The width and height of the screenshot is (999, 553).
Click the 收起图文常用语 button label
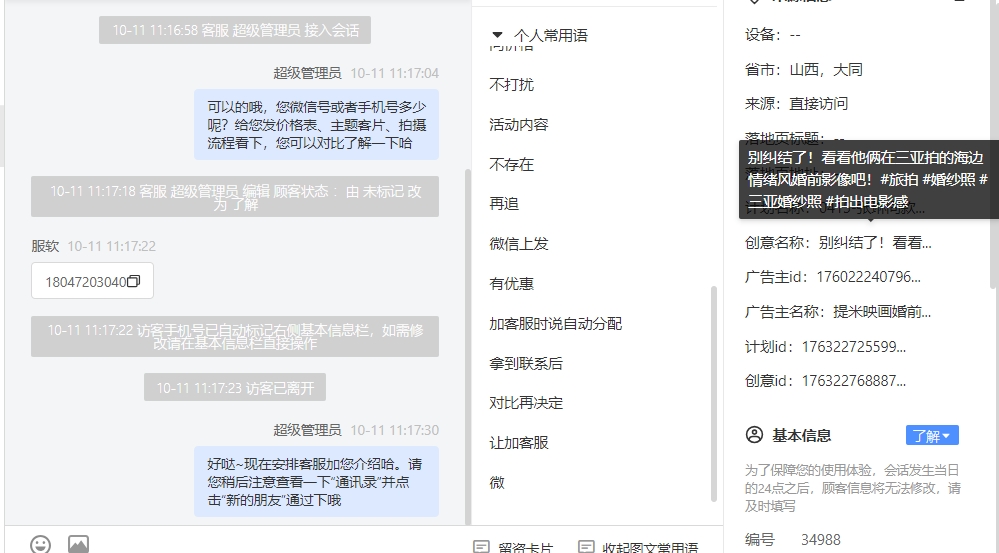(650, 547)
